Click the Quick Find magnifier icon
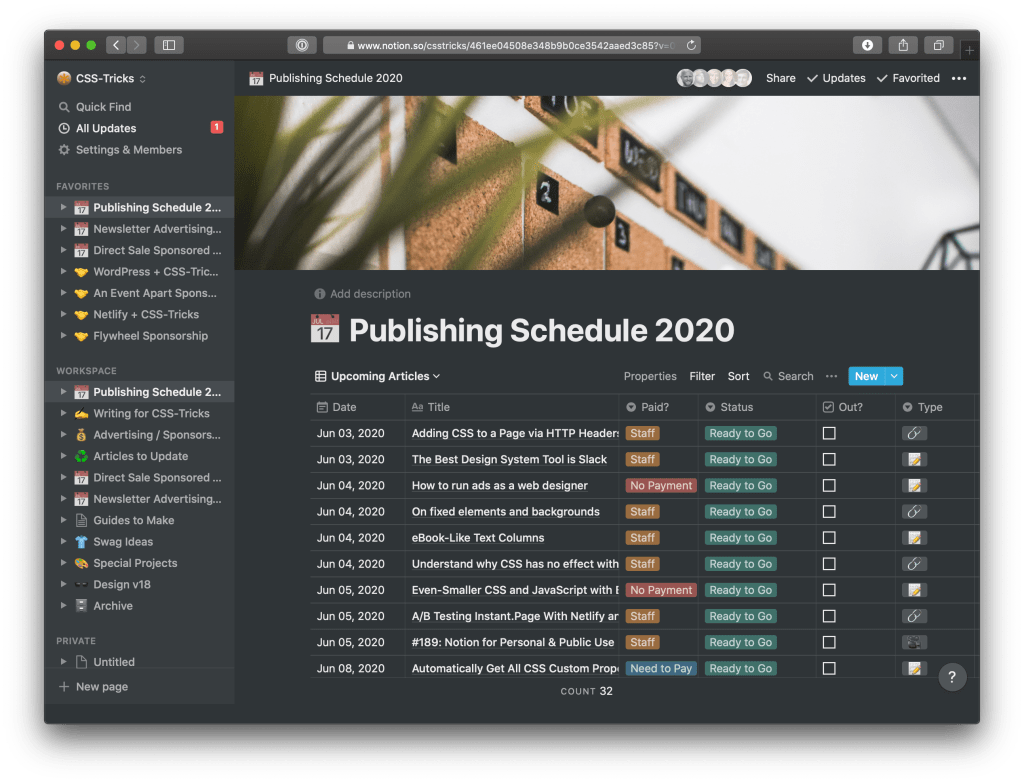 pyautogui.click(x=64, y=107)
